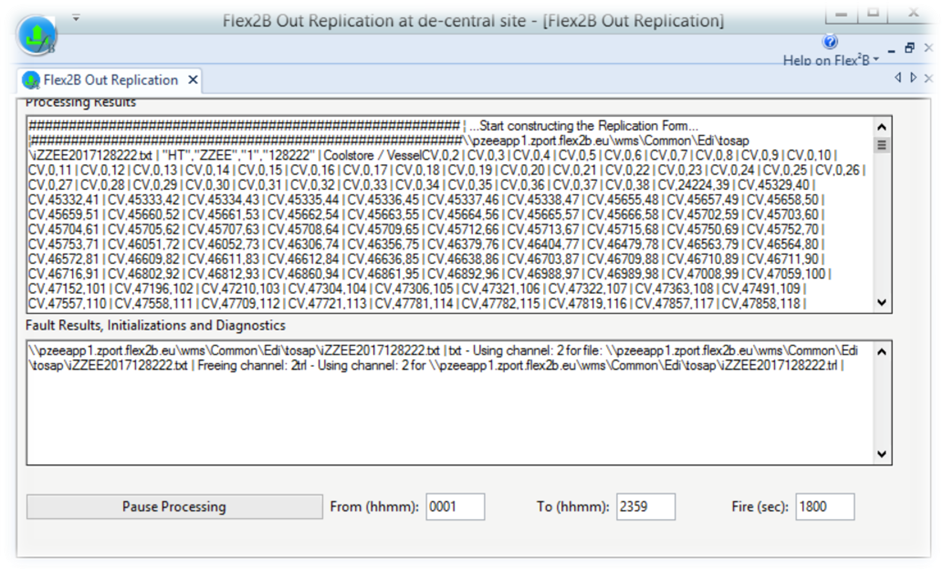
Task: Select the Flex2B Out Replication tab
Action: point(110,80)
